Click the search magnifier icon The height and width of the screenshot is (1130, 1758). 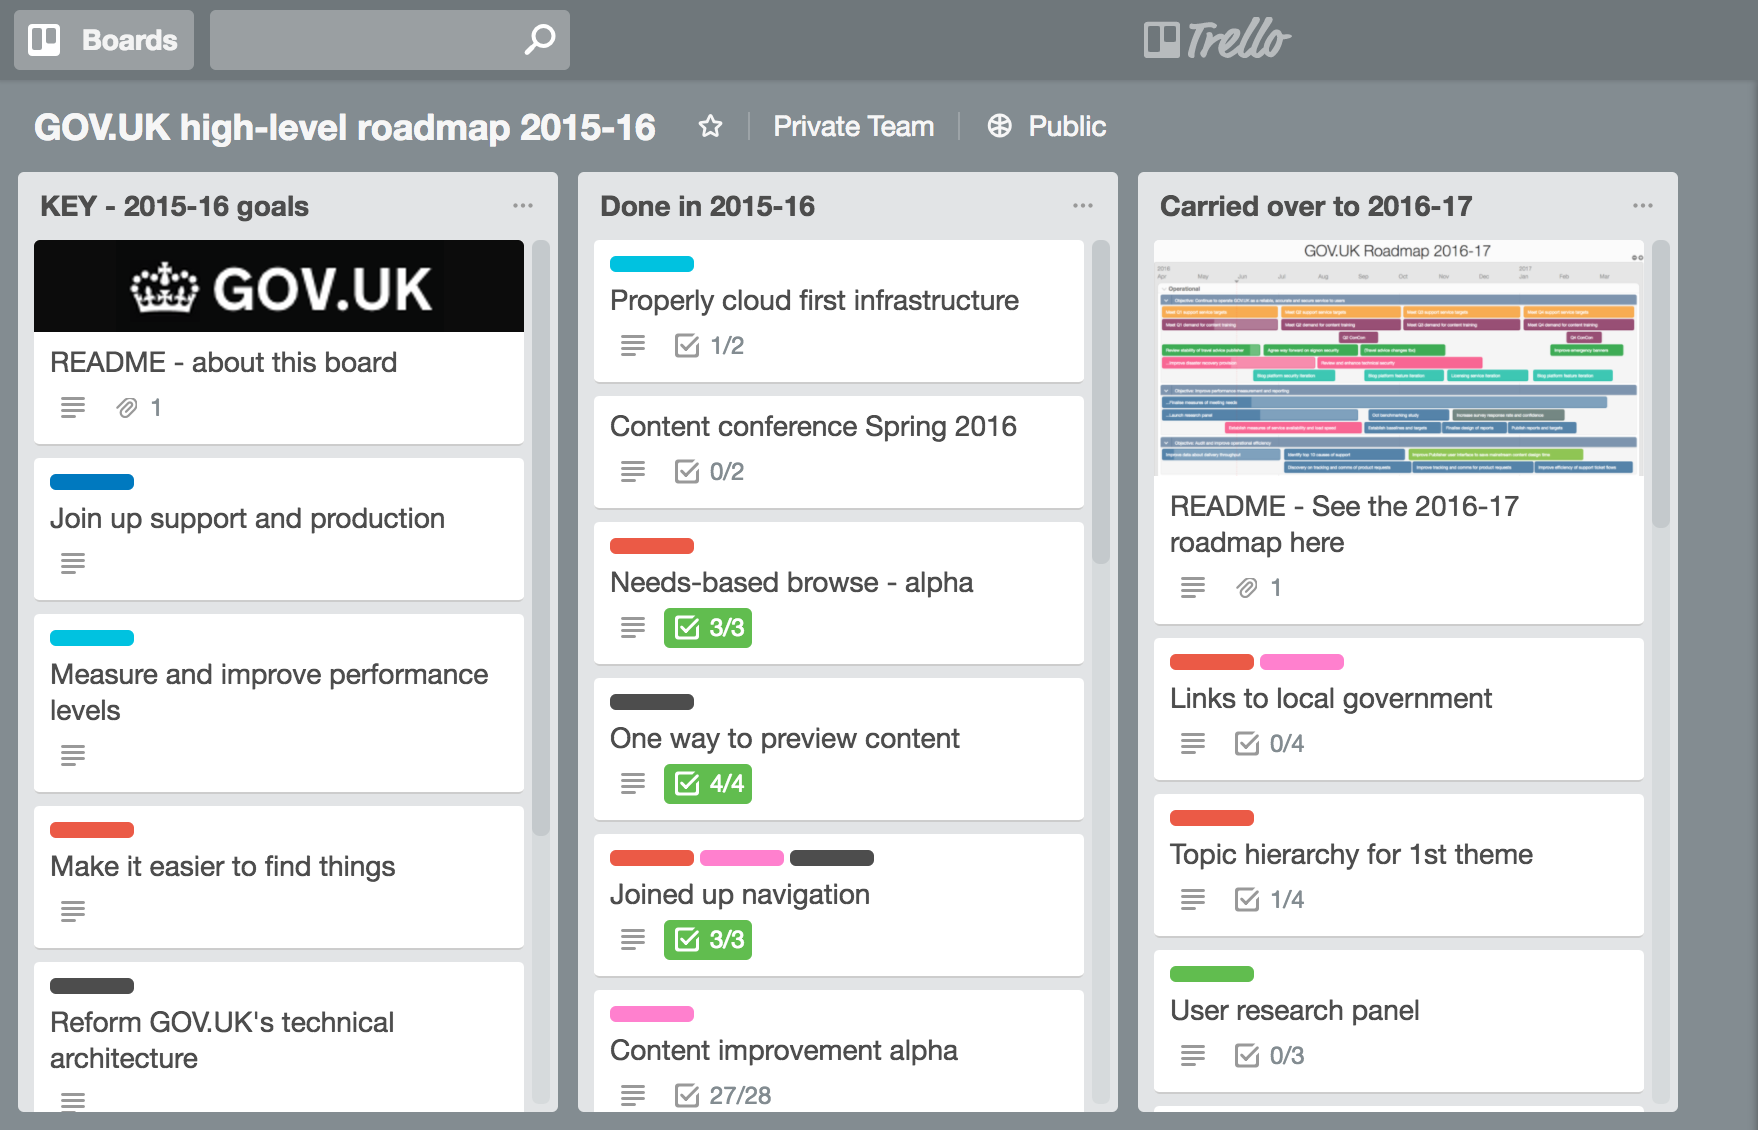point(540,40)
